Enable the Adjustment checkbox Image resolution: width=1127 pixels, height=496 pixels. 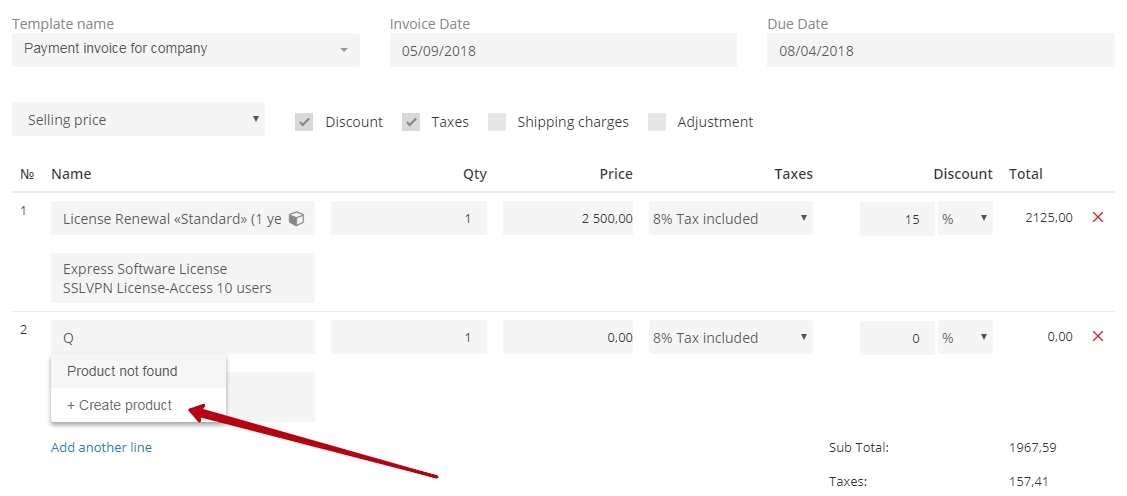click(657, 122)
